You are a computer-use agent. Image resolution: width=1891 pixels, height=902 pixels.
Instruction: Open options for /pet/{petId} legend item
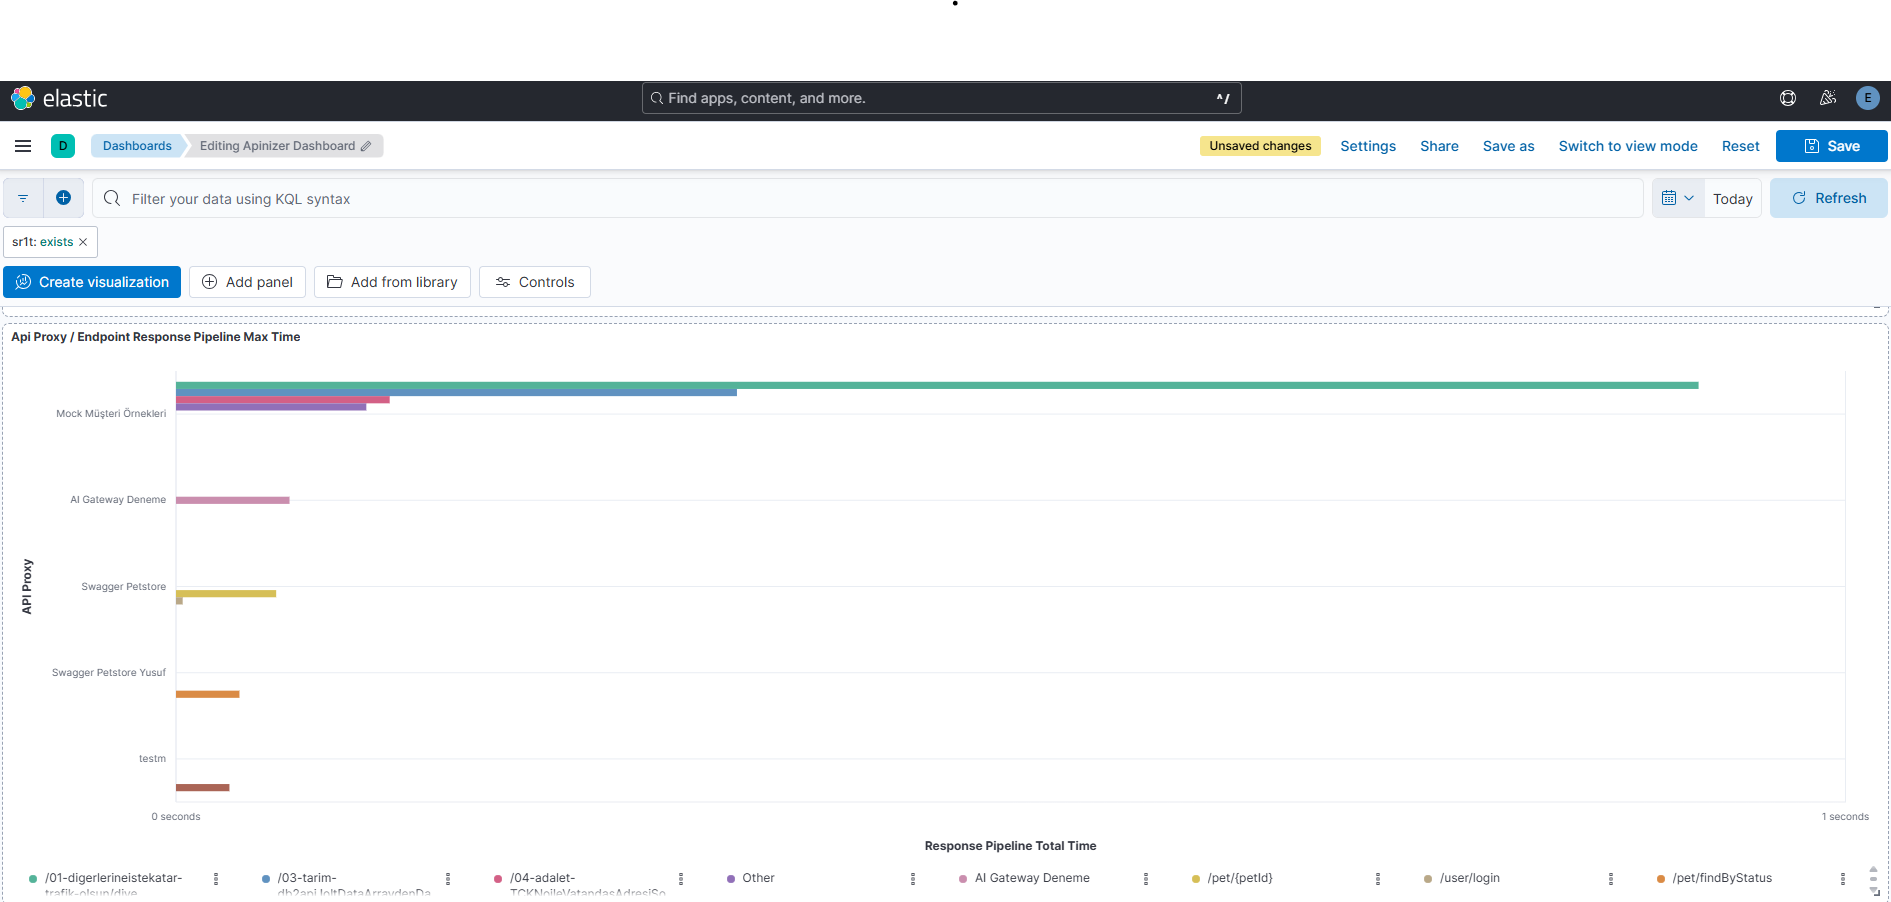coord(1378,878)
